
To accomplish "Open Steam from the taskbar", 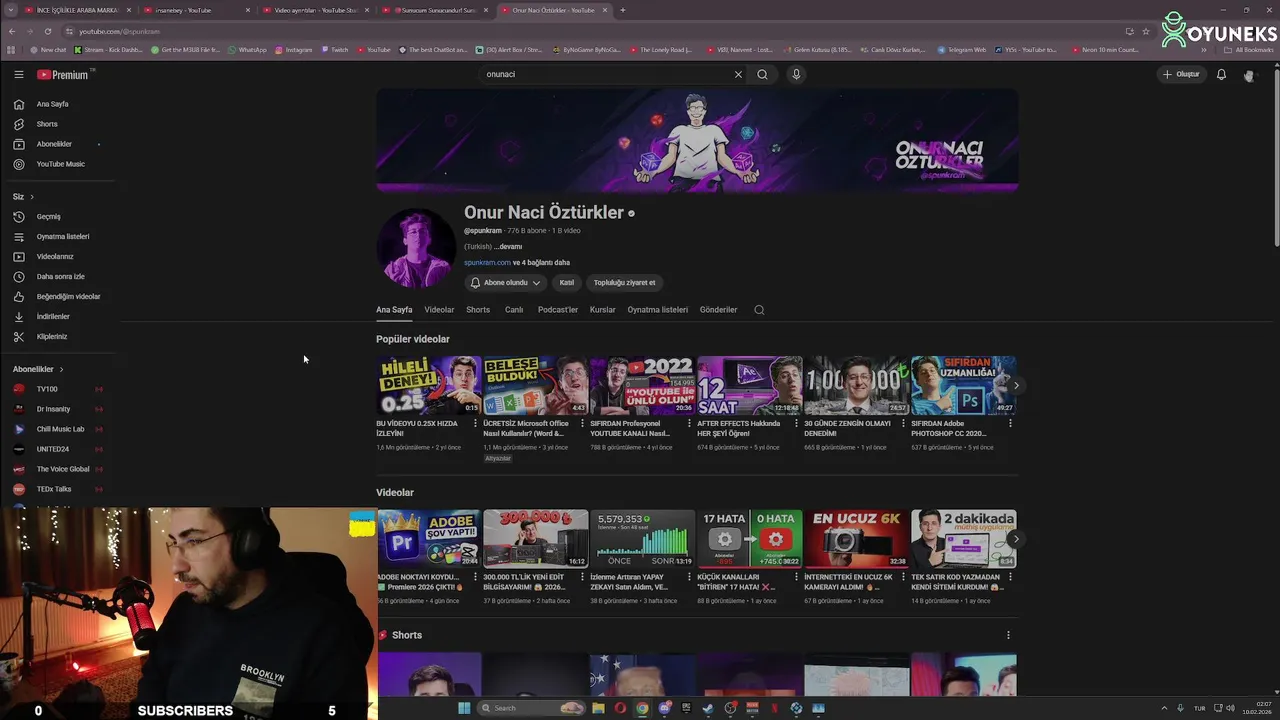I will point(708,708).
